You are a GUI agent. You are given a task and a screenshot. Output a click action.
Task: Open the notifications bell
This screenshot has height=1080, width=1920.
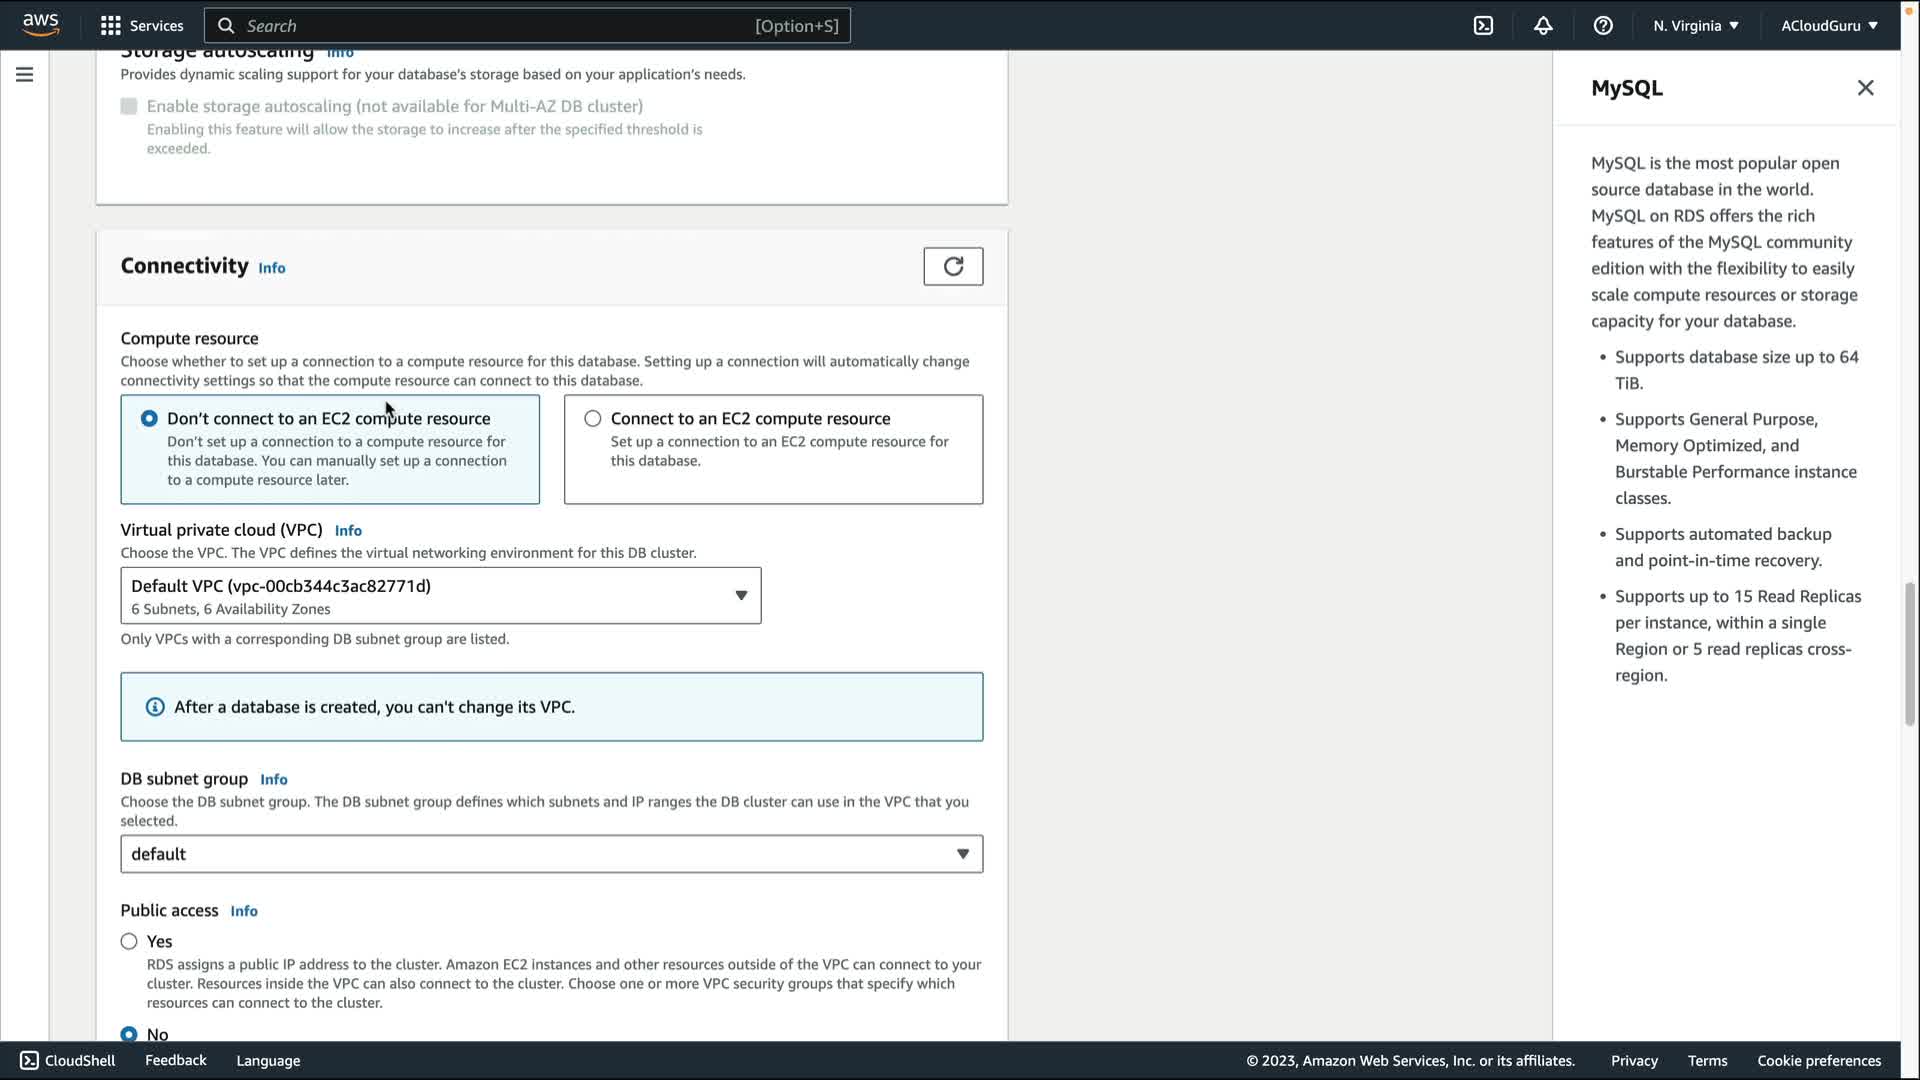[x=1543, y=26]
